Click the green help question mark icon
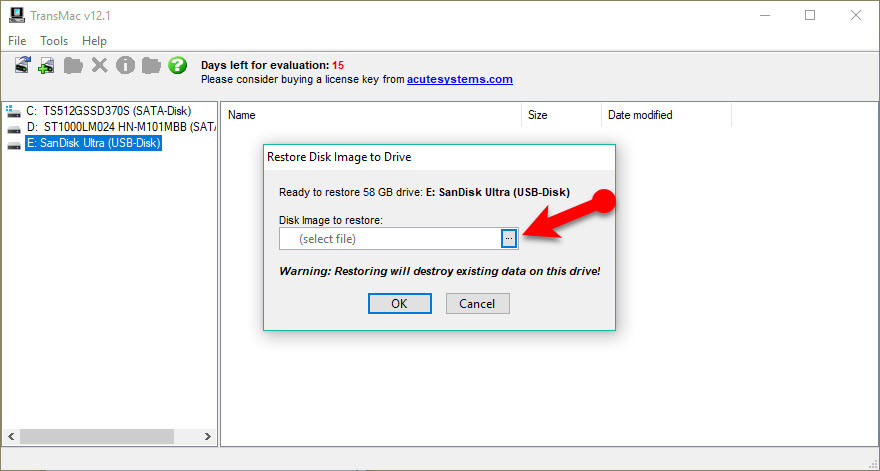Image resolution: width=880 pixels, height=471 pixels. point(177,65)
